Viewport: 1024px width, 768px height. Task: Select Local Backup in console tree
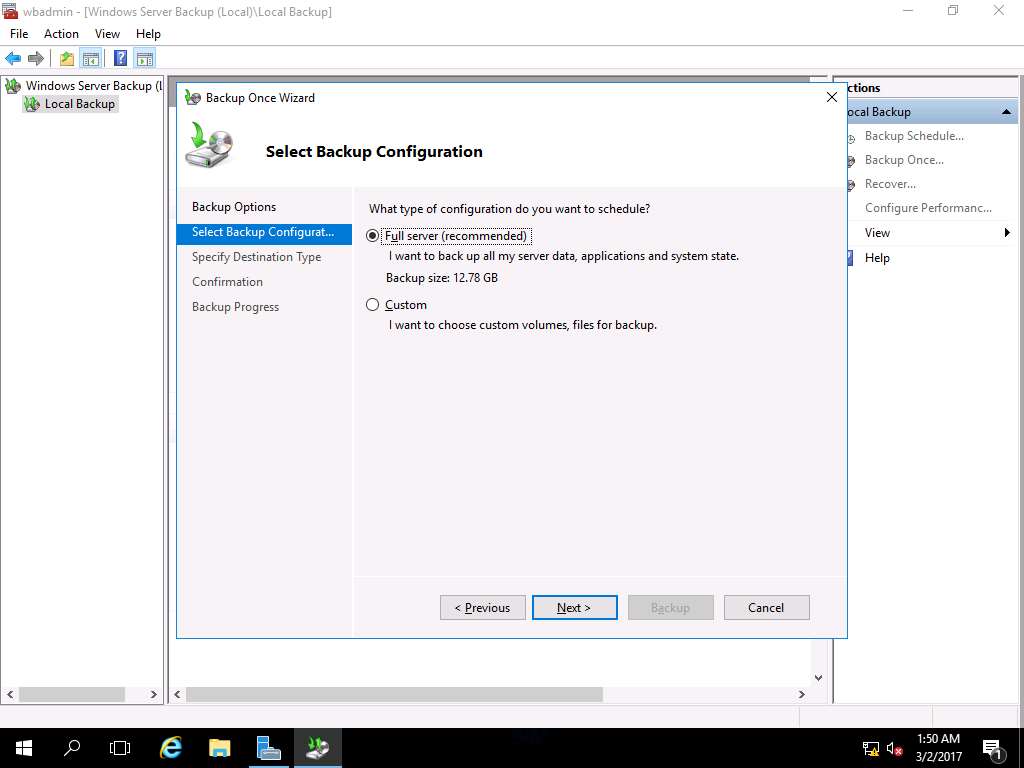80,104
